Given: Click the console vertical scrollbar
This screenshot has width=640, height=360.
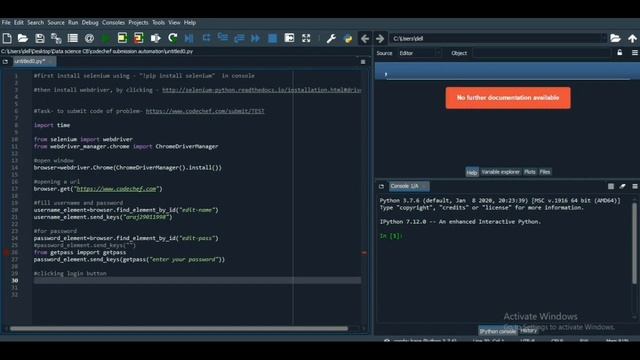Looking at the screenshot, I should click(634, 243).
